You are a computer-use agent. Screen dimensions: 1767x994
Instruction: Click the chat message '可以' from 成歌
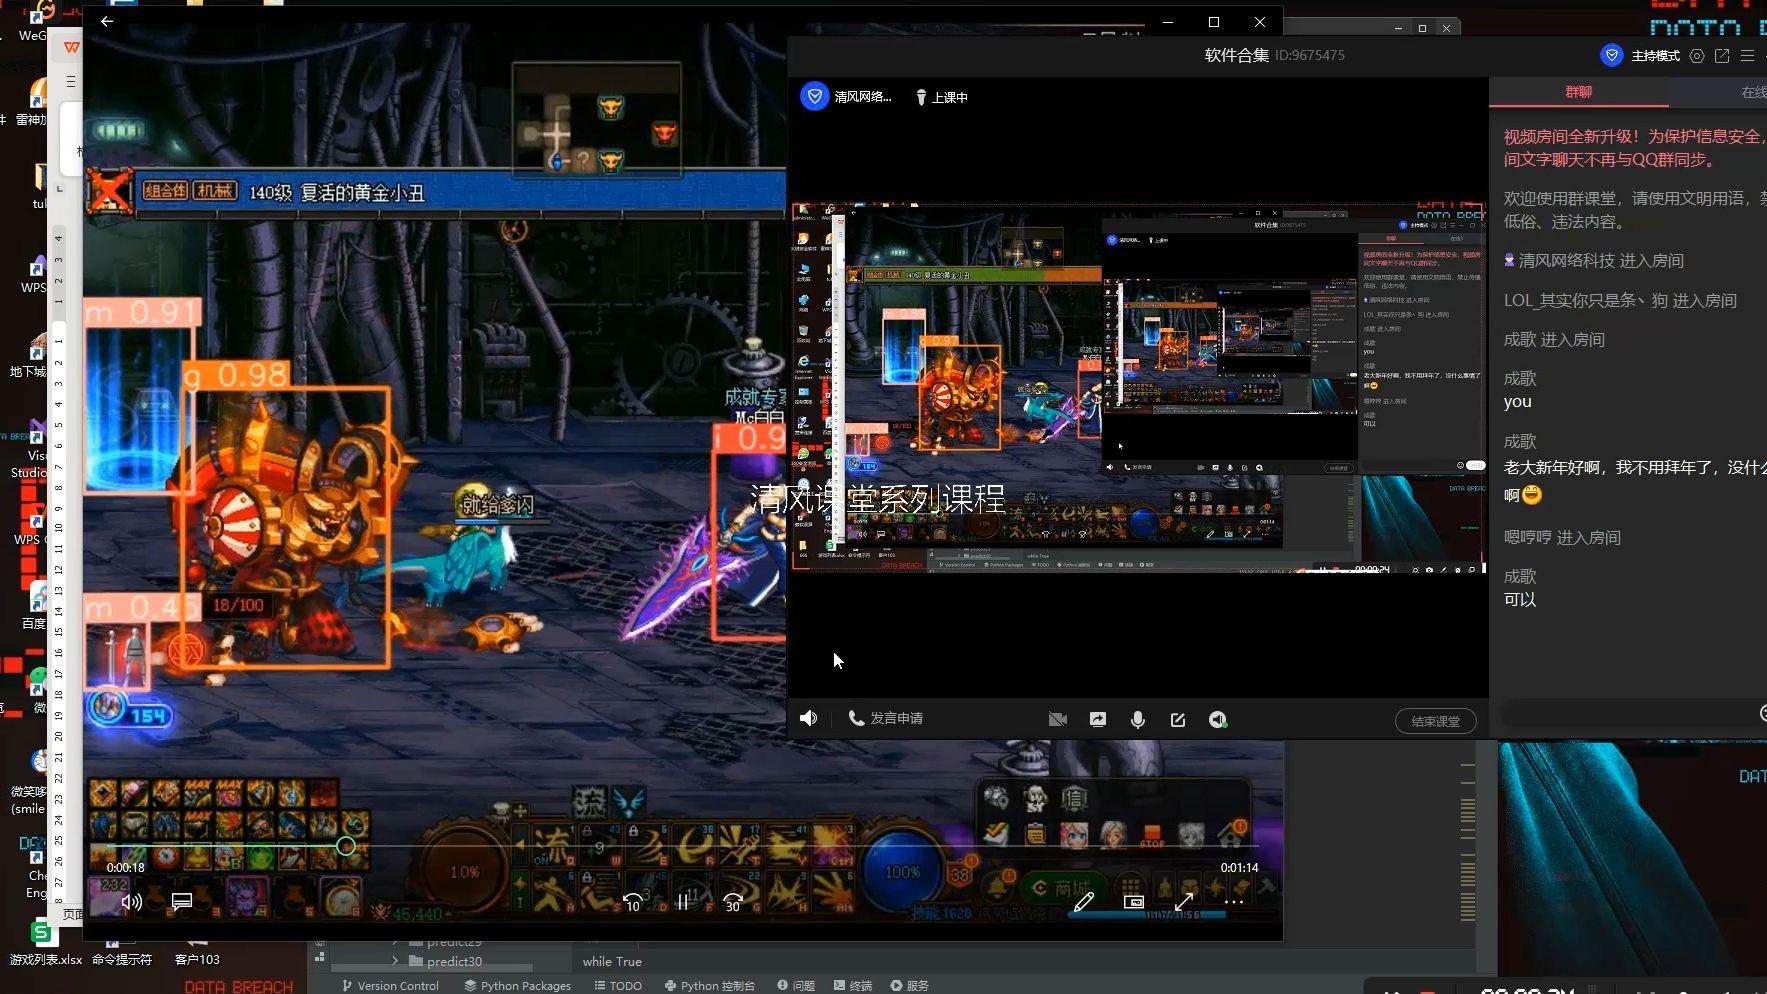1520,599
